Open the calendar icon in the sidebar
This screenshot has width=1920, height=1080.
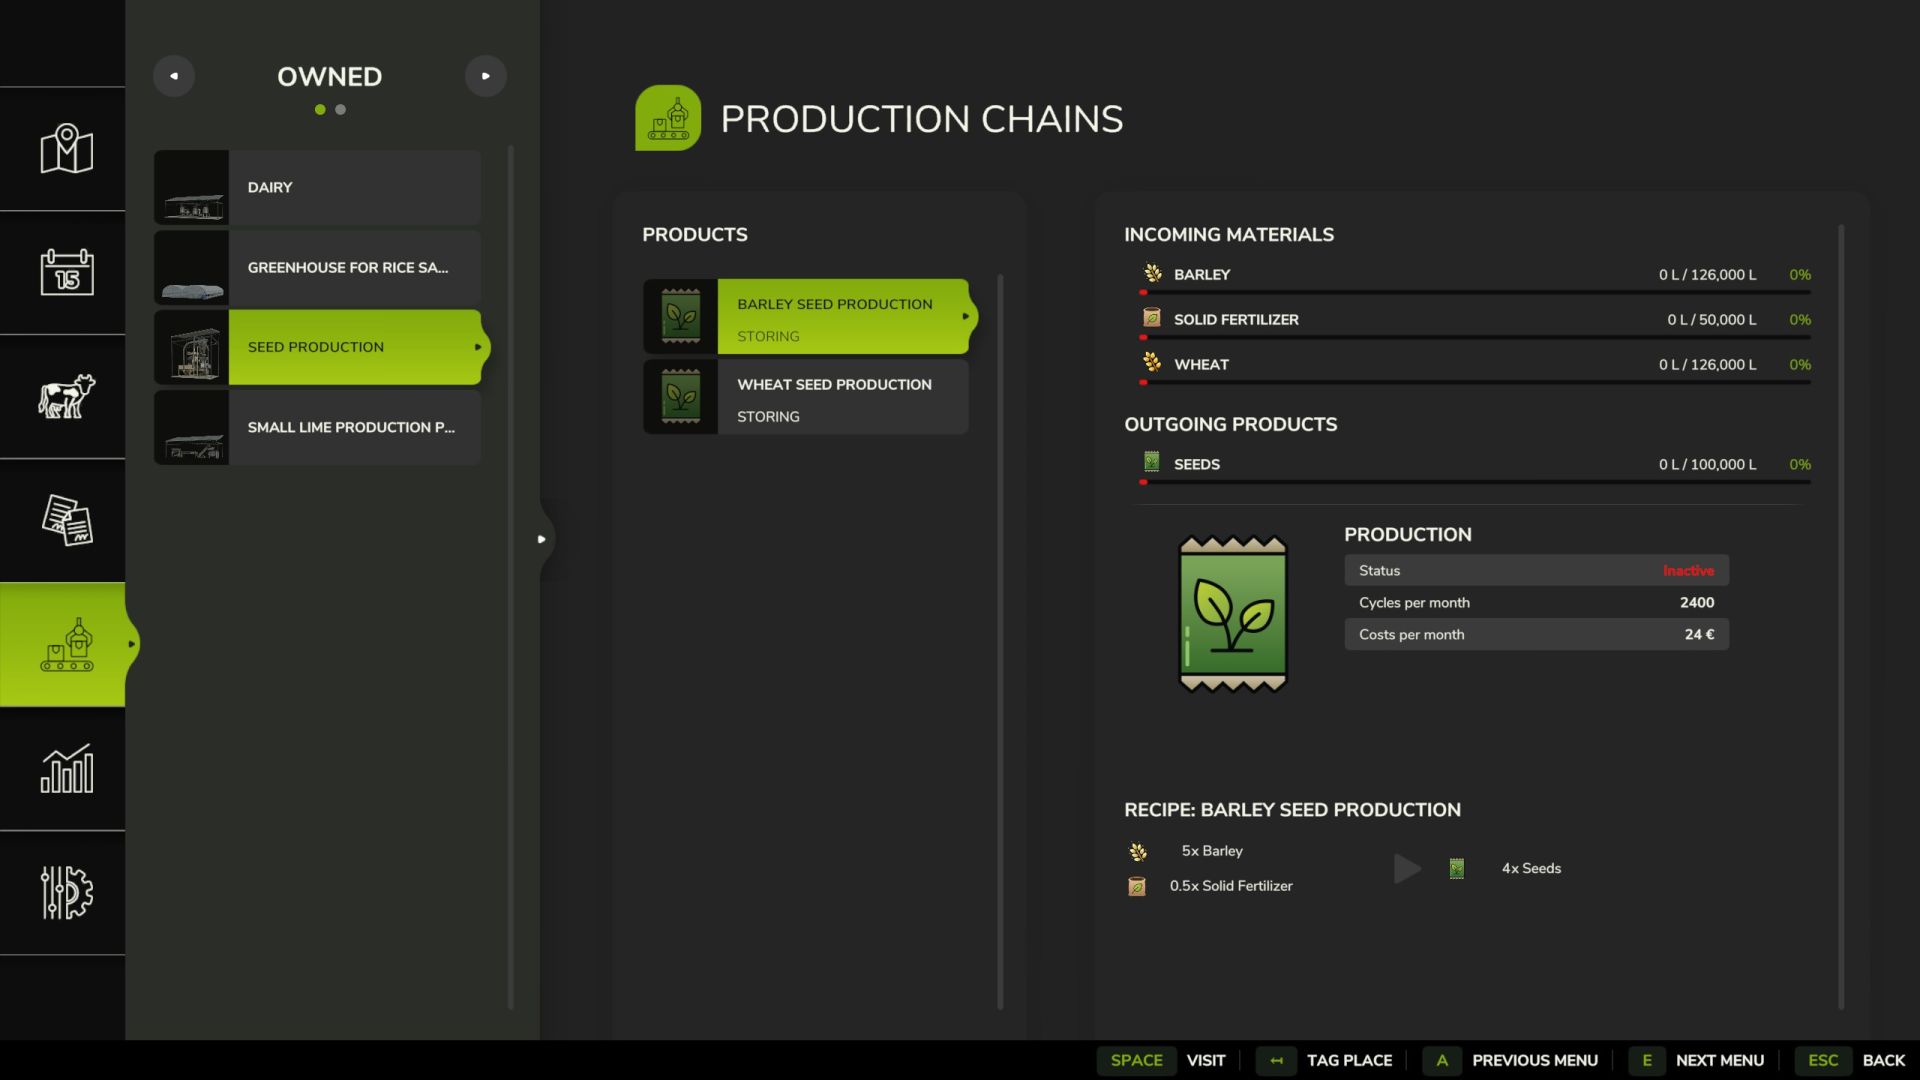66,272
